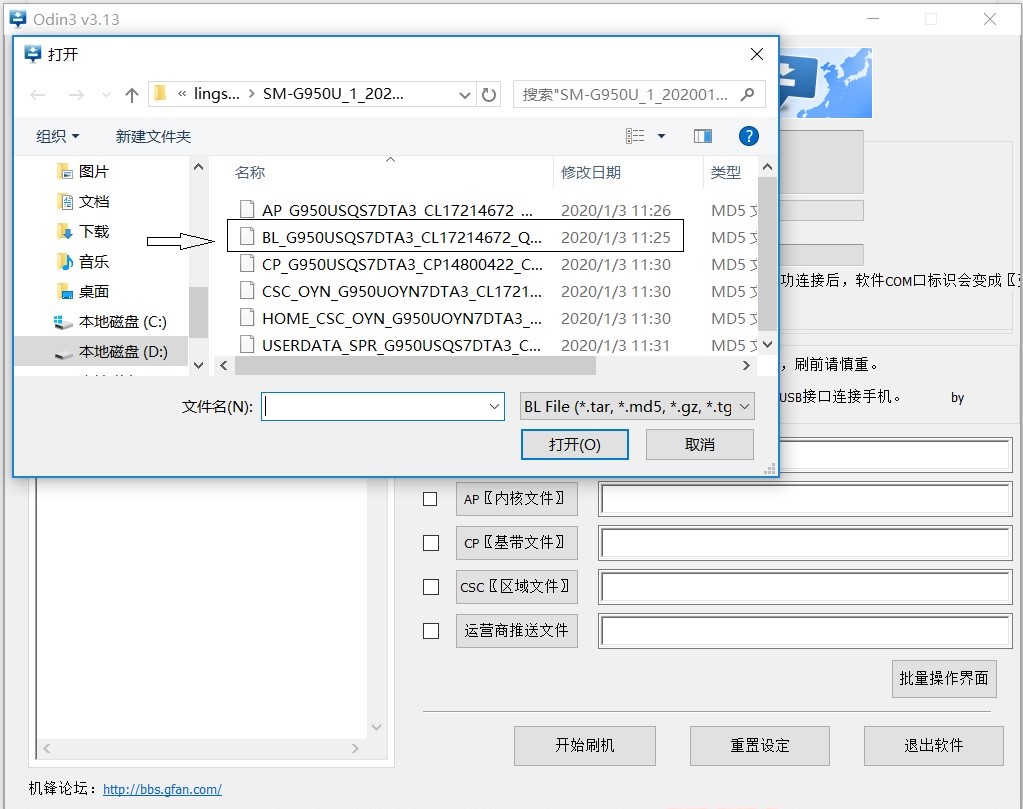This screenshot has height=809, width=1023.
Task: Tick the AP 内核文件 checkbox
Action: click(x=430, y=499)
